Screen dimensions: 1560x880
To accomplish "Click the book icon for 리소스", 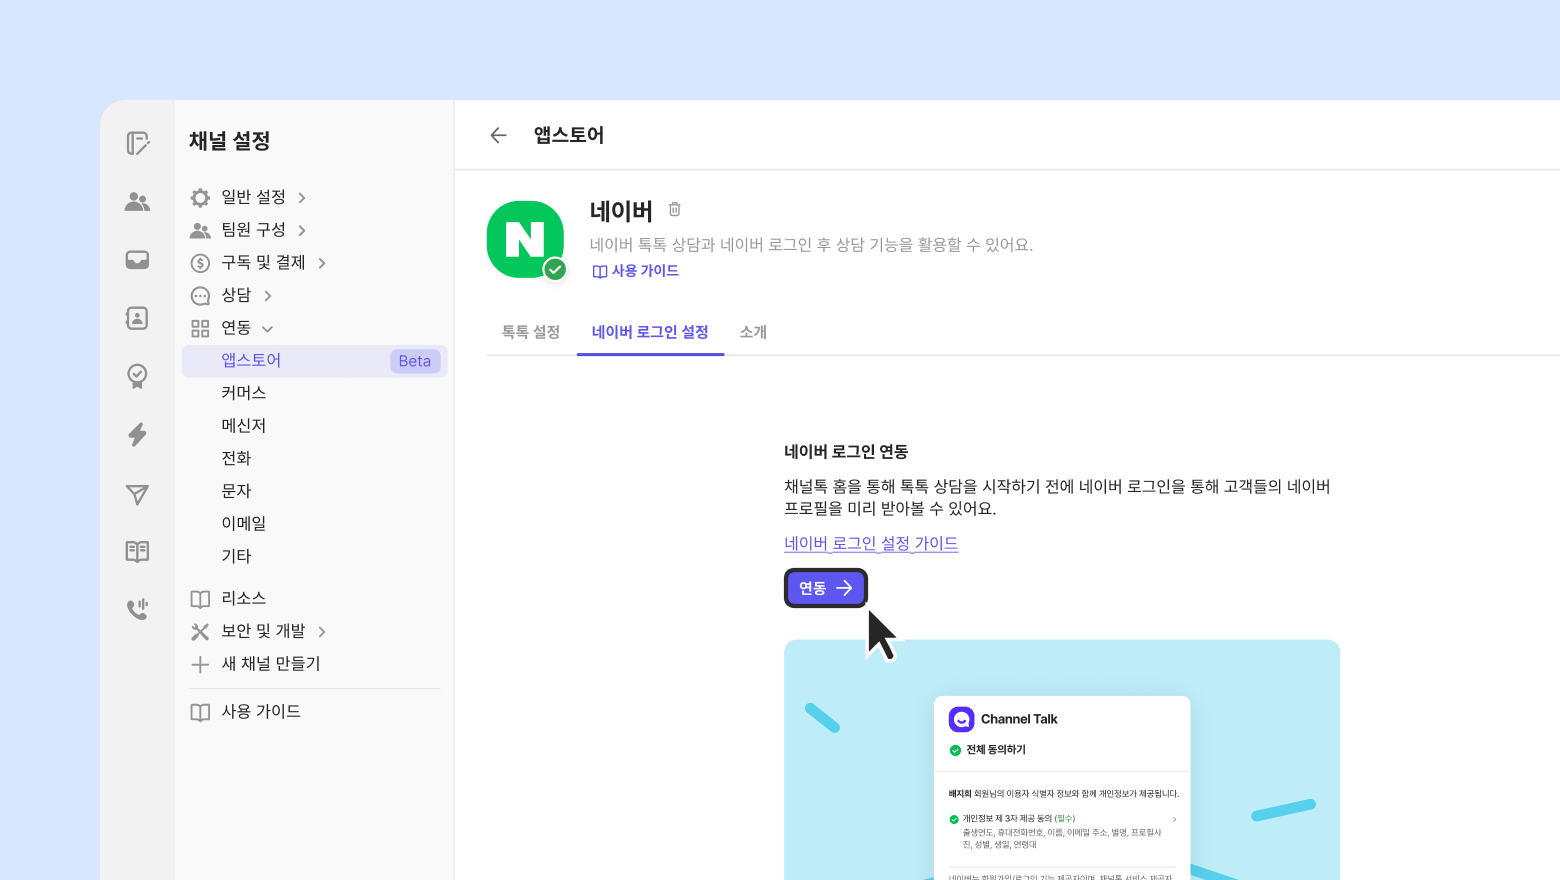I will click(x=200, y=599).
